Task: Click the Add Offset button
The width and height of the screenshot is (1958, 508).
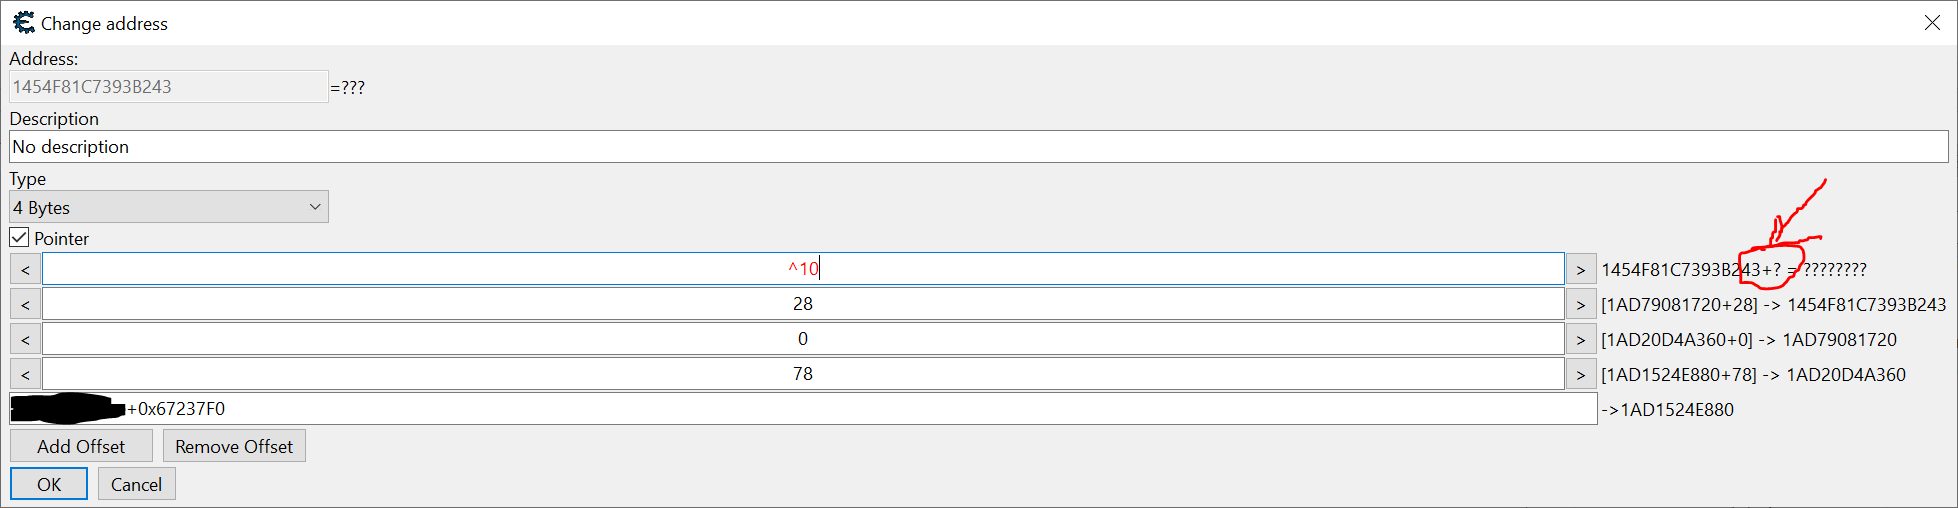Action: 81,446
